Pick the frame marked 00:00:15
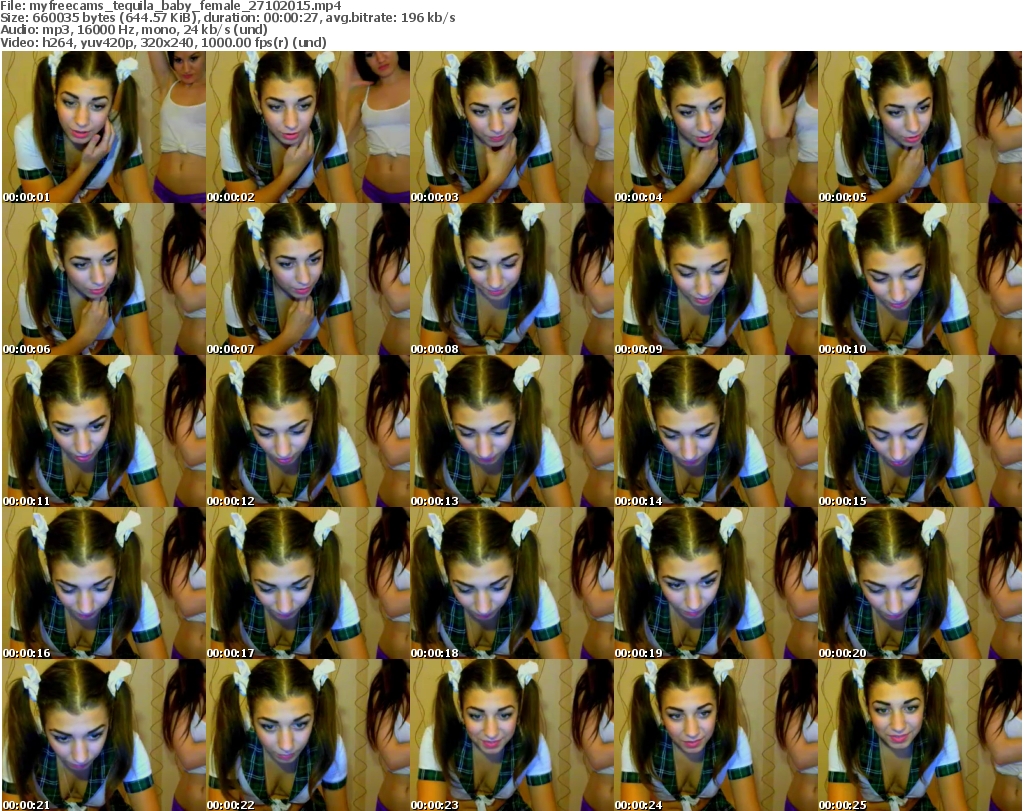Screen dimensions: 1024x811 pyautogui.click(x=920, y=431)
